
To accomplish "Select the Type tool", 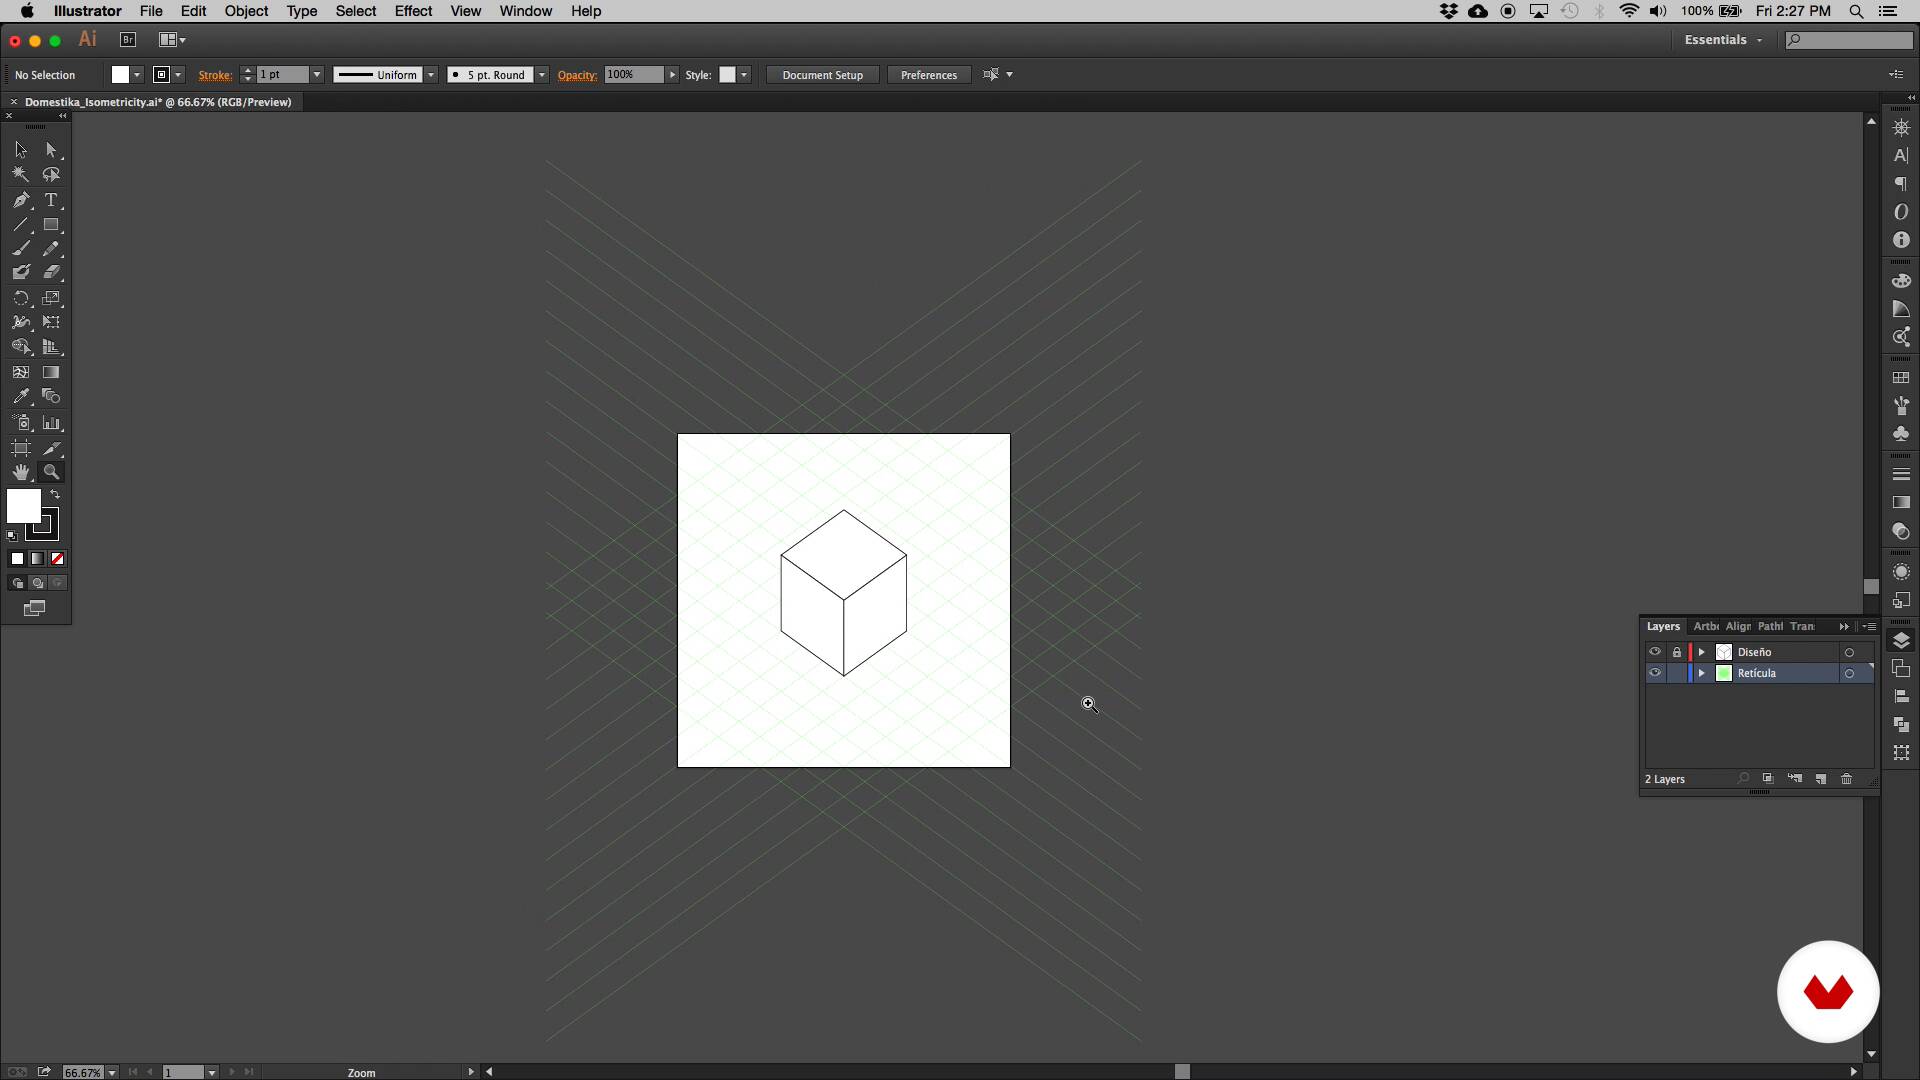I will (51, 200).
